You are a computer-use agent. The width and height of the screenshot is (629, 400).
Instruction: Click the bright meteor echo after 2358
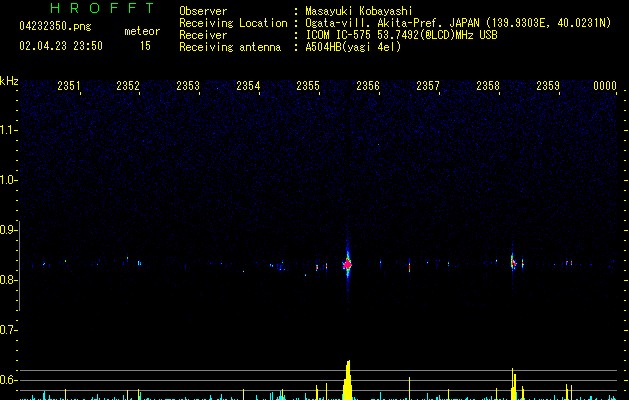coord(513,263)
